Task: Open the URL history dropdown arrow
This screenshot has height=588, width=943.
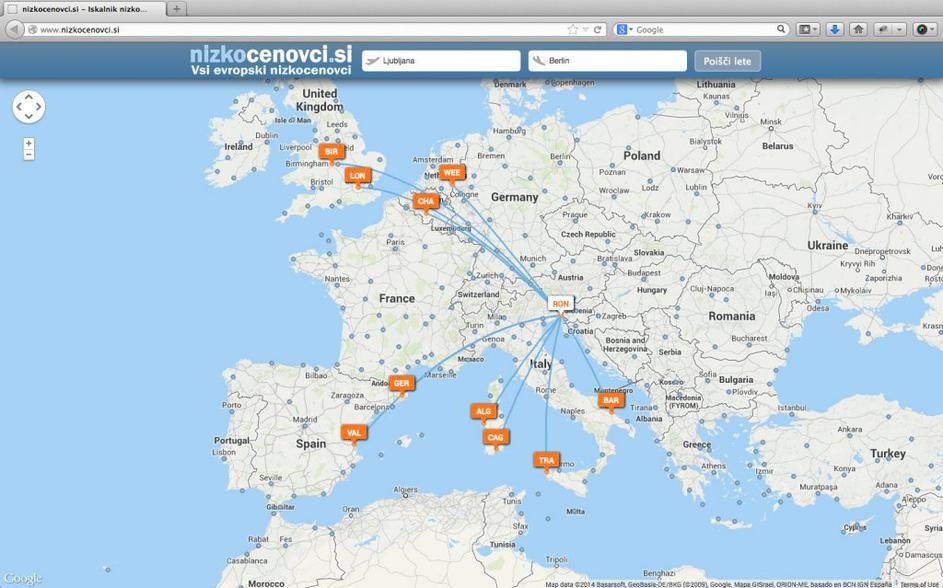Action: pyautogui.click(x=586, y=30)
